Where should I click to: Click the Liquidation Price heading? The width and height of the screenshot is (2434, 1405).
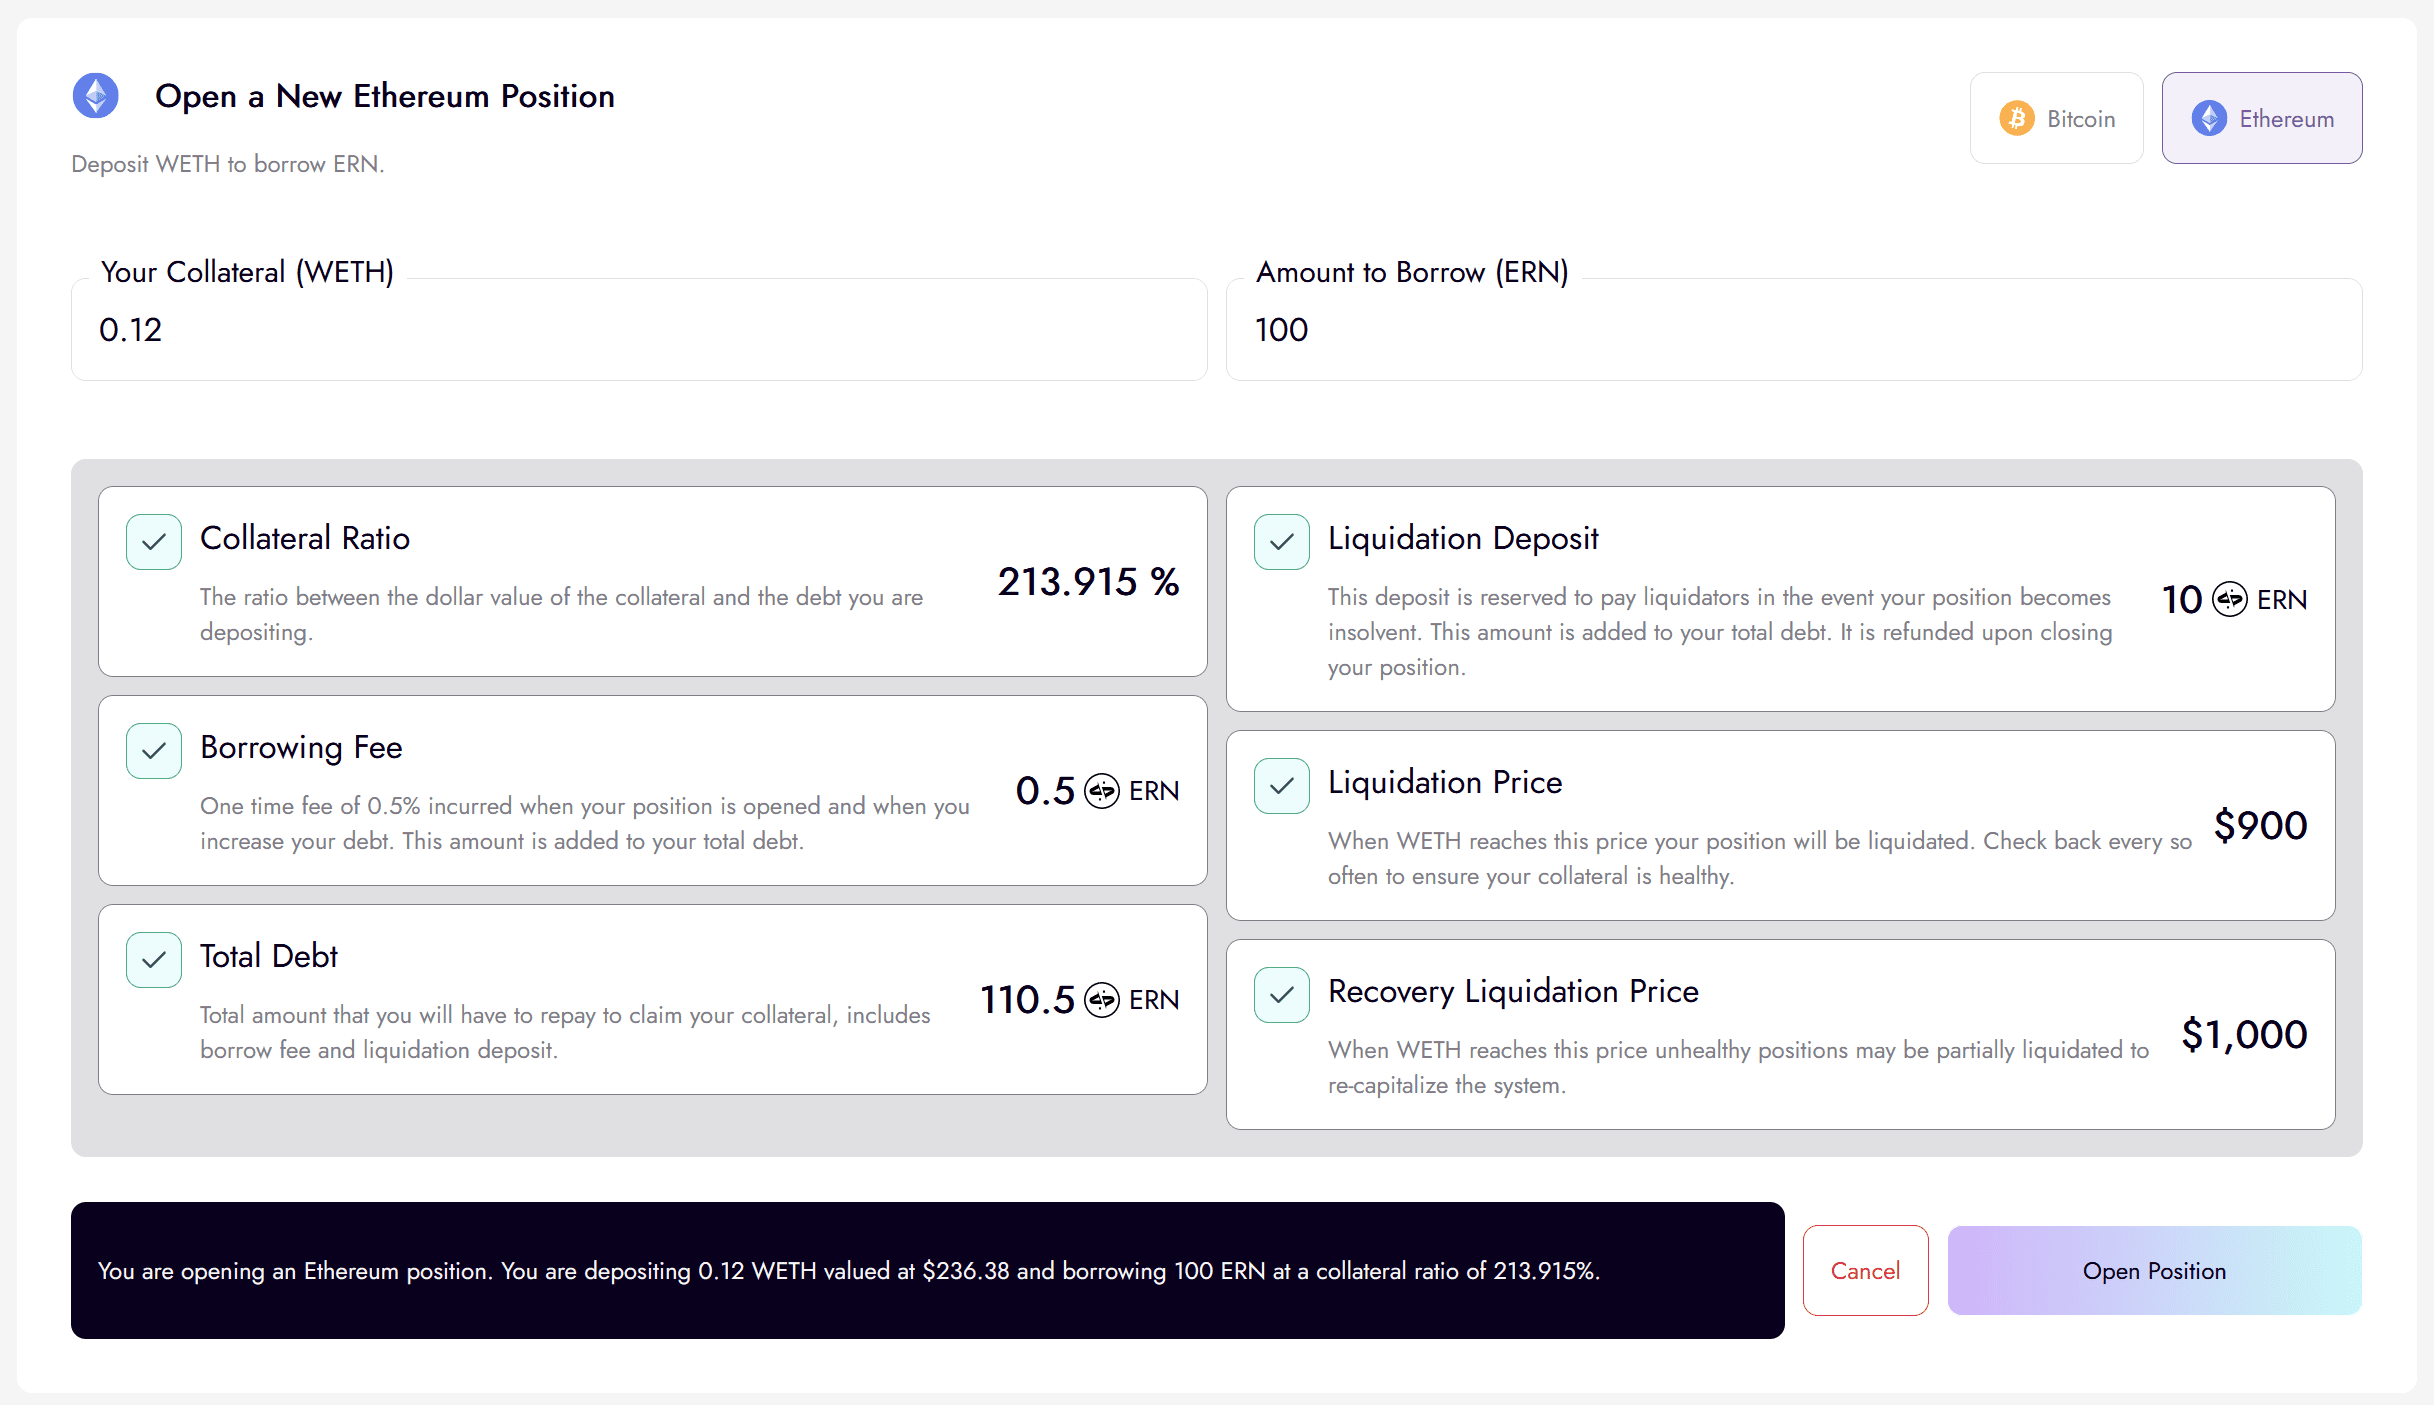(x=1445, y=783)
